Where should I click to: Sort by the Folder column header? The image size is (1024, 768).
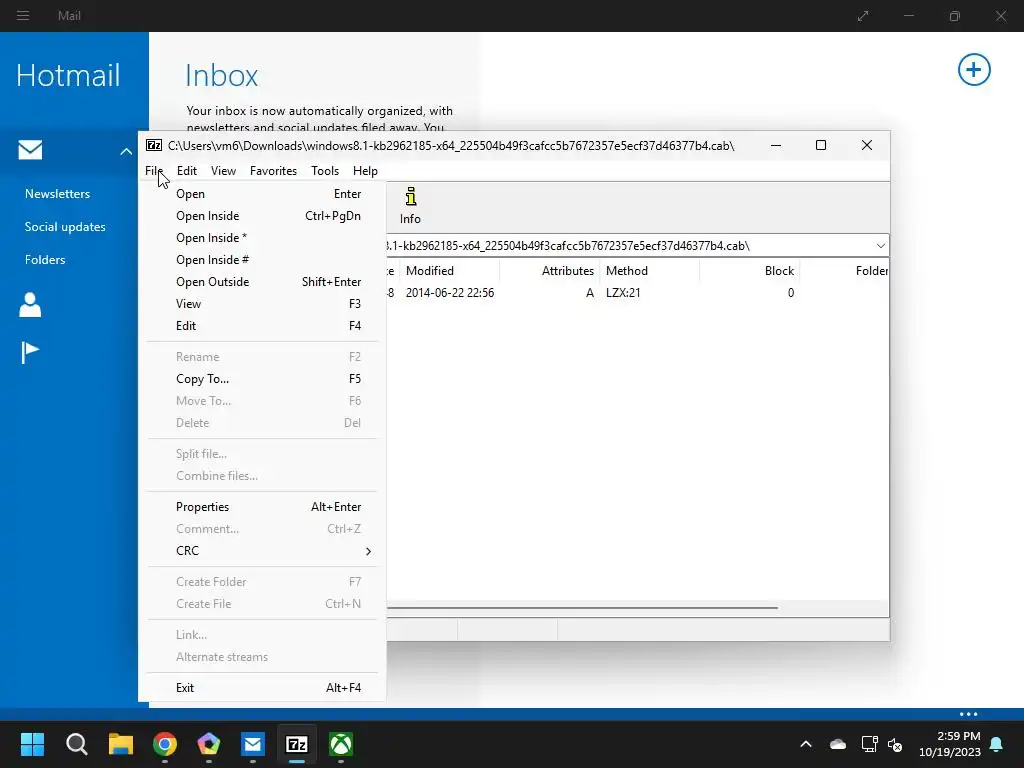coord(845,271)
